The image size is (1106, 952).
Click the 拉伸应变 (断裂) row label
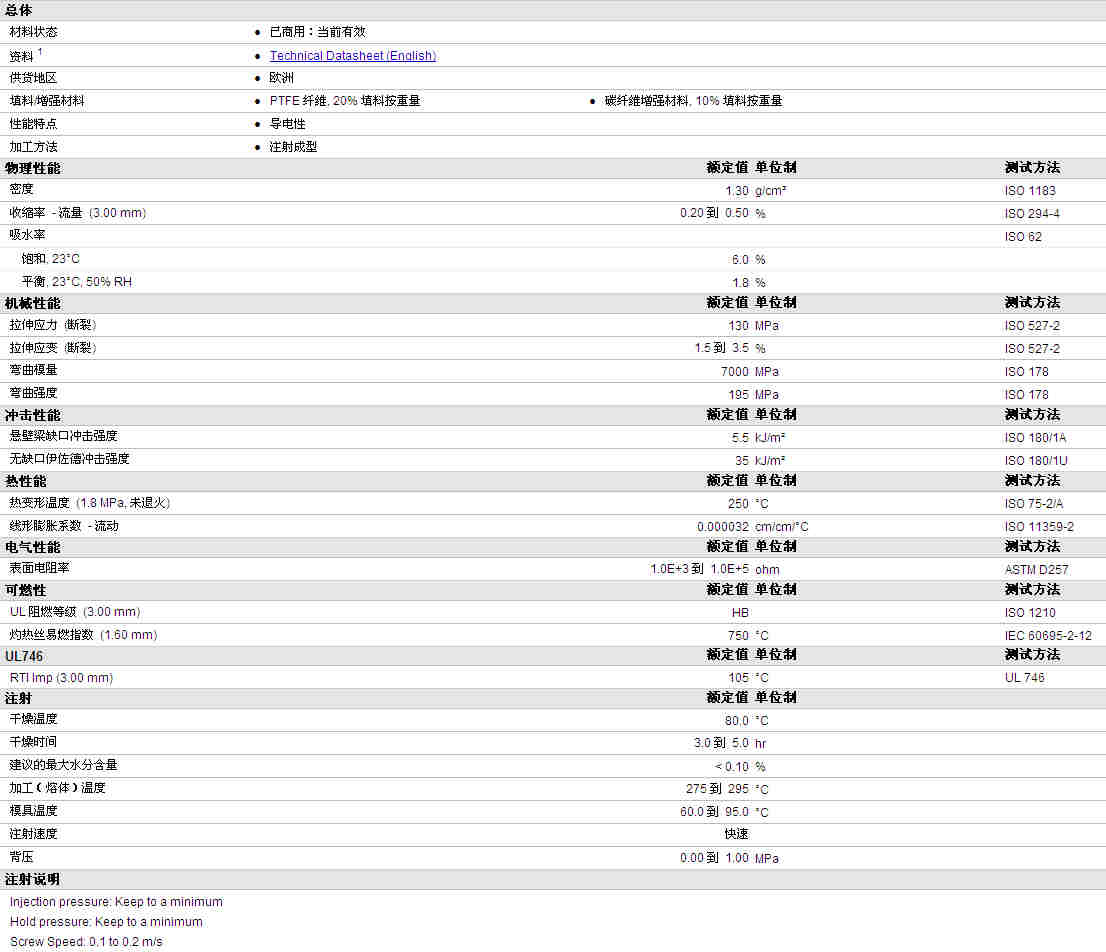tap(53, 348)
